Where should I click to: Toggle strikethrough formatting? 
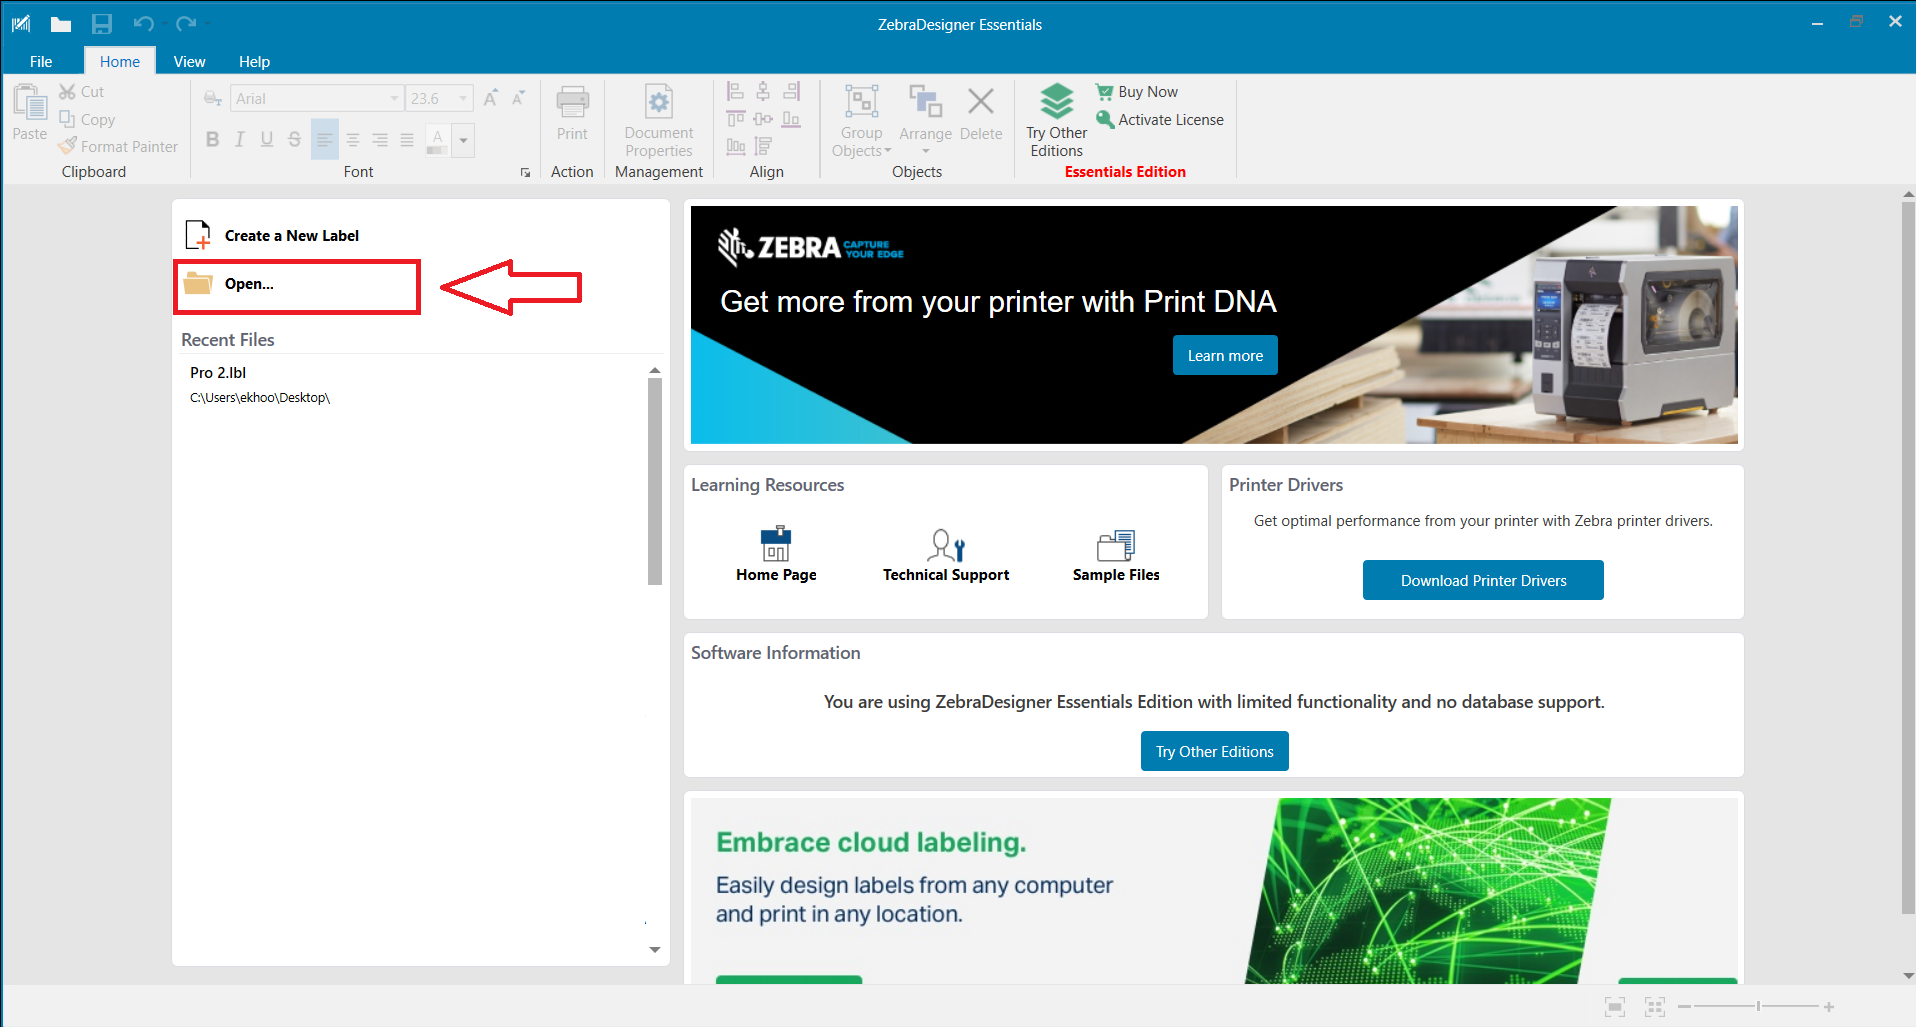[293, 140]
